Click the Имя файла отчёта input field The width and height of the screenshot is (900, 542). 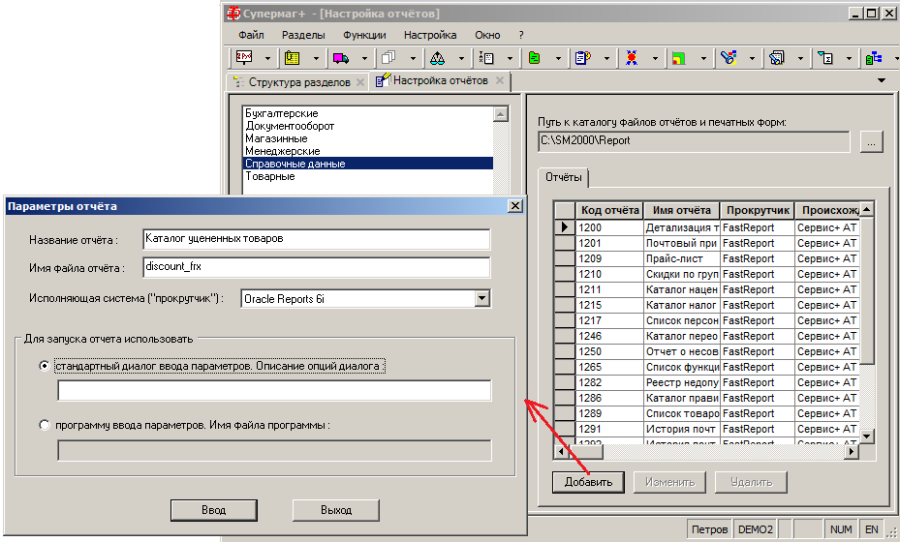click(x=316, y=267)
